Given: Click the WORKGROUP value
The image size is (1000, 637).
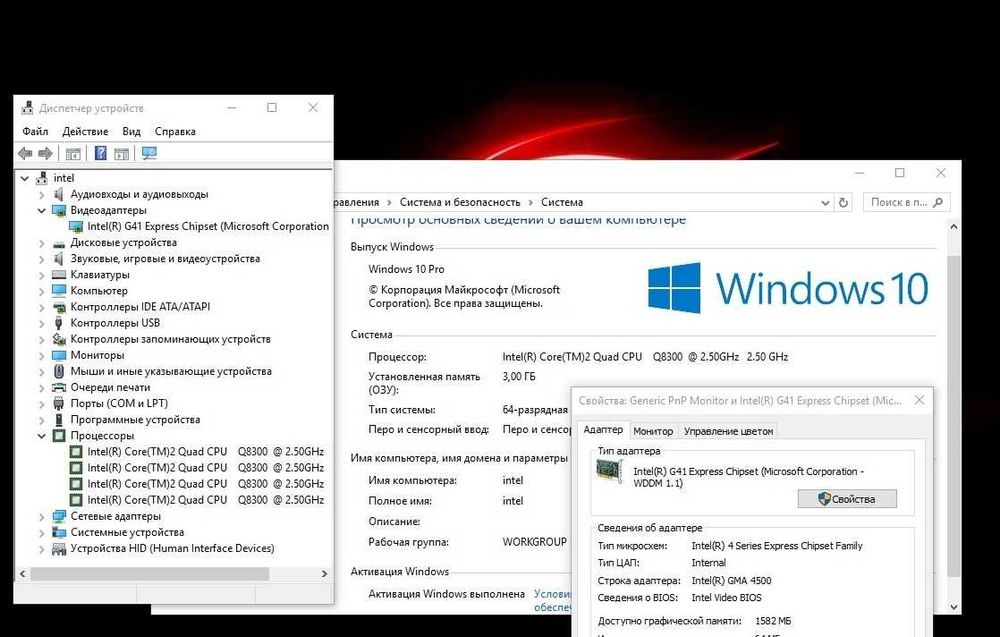Looking at the screenshot, I should click(534, 542).
